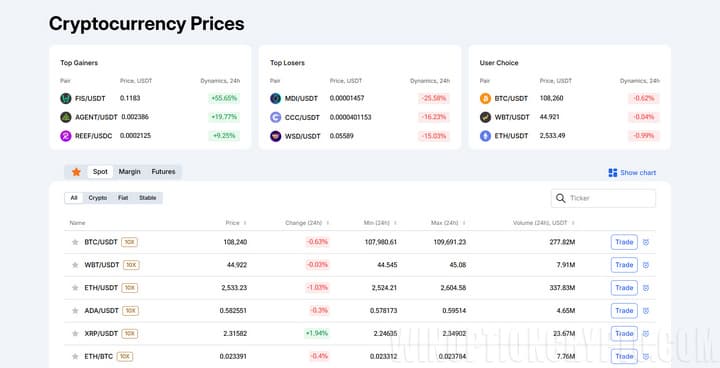This screenshot has width=720, height=368.
Task: Click the alert icon in BTC/USDT row
Action: [646, 242]
